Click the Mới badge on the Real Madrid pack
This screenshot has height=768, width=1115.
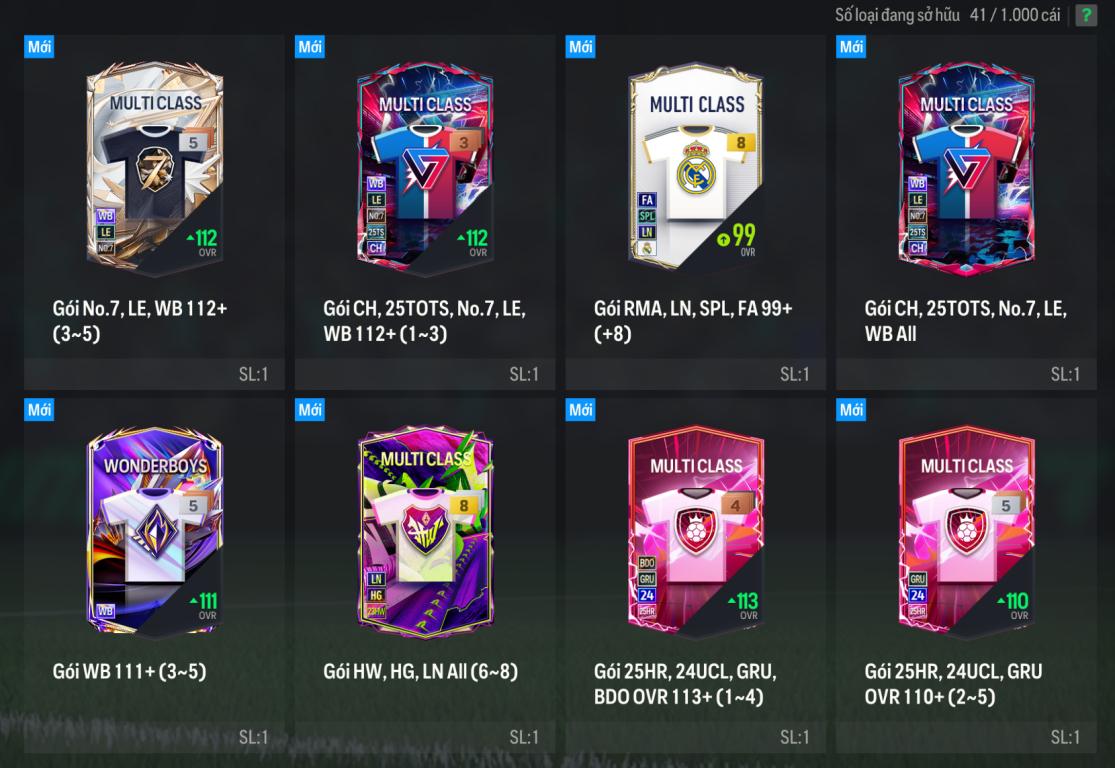580,47
